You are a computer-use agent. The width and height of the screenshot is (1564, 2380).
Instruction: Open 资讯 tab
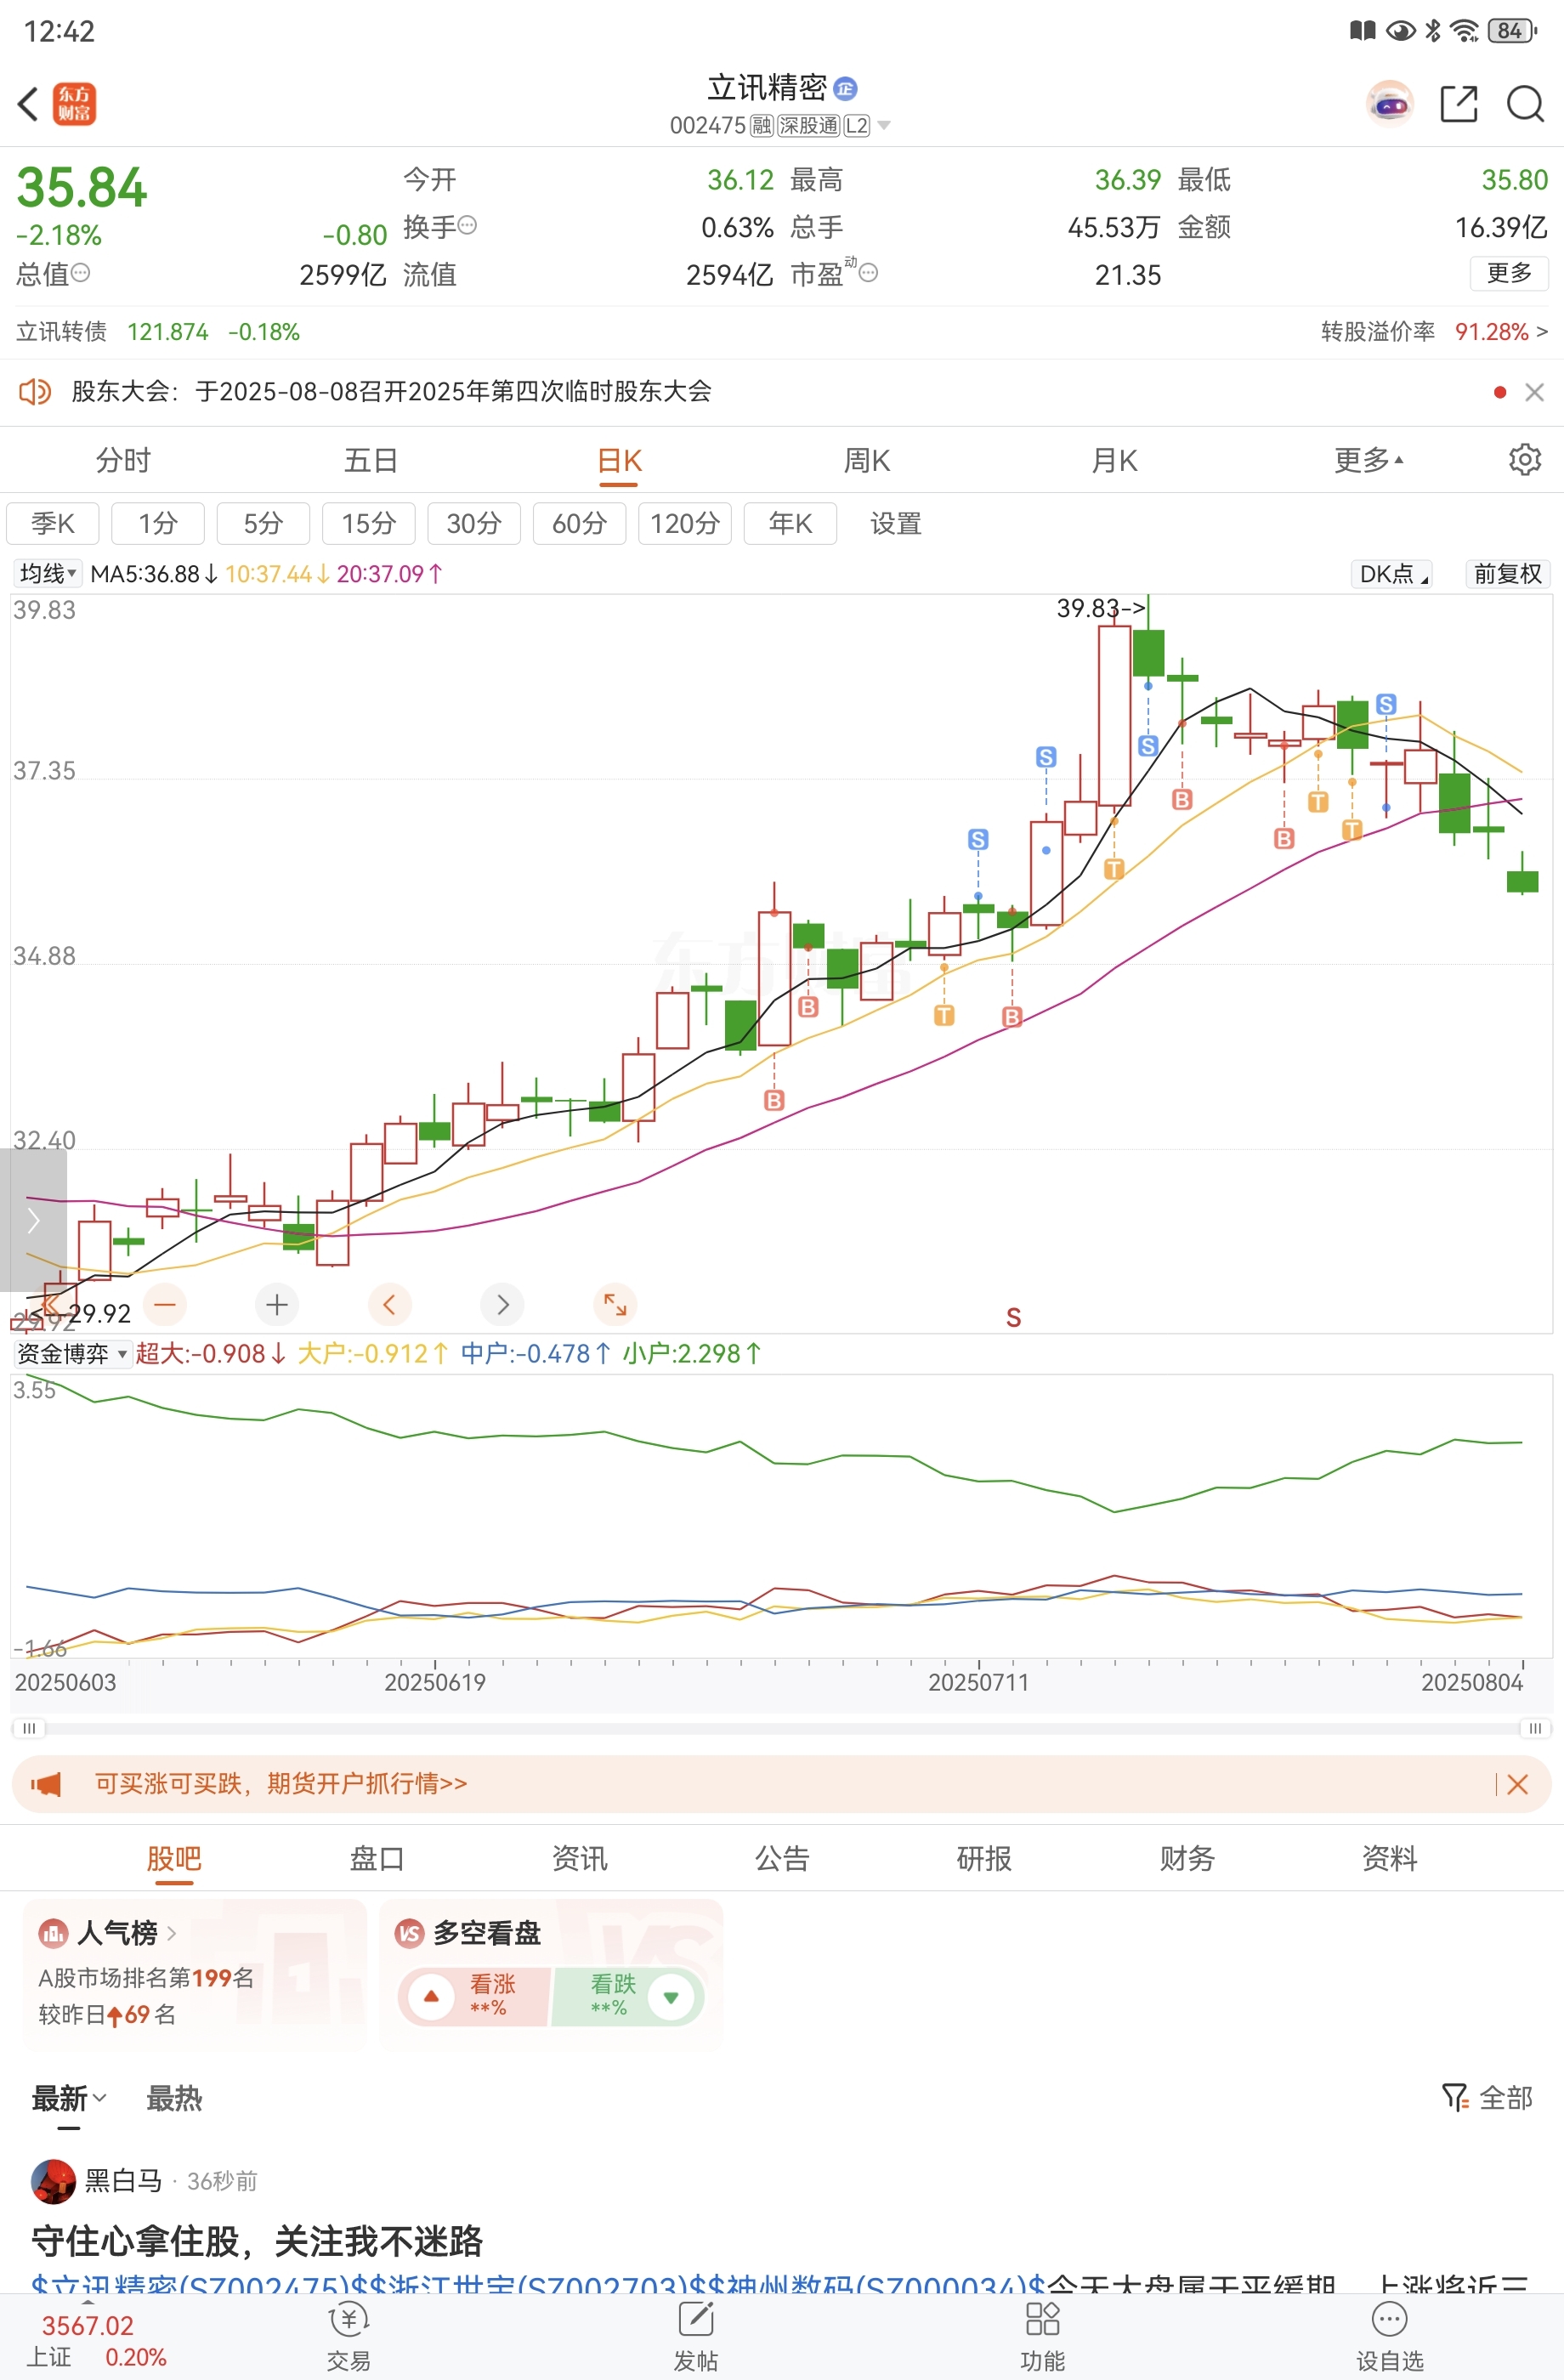[579, 1858]
